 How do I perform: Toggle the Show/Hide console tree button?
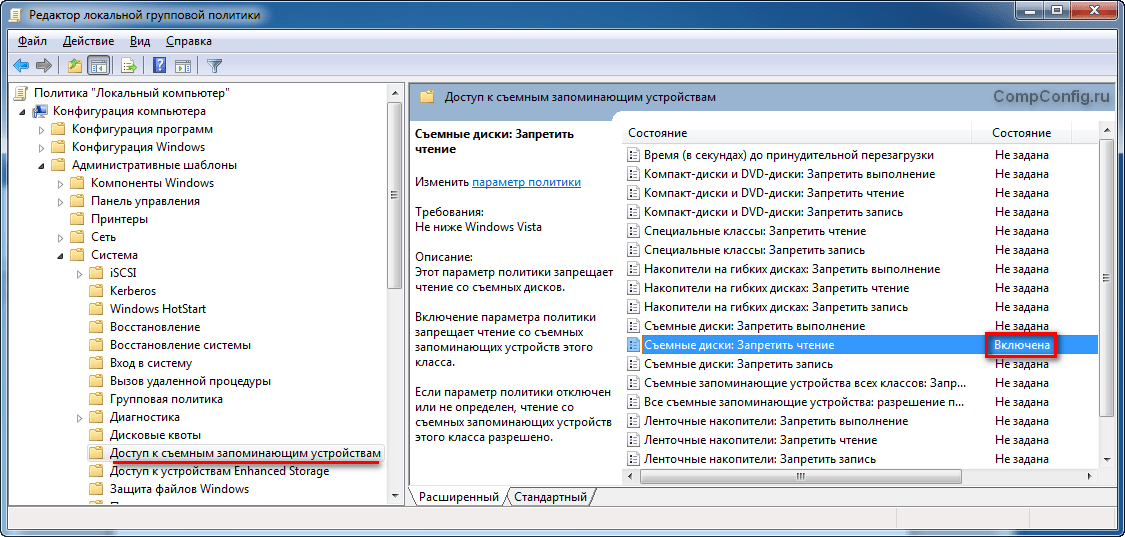point(98,66)
